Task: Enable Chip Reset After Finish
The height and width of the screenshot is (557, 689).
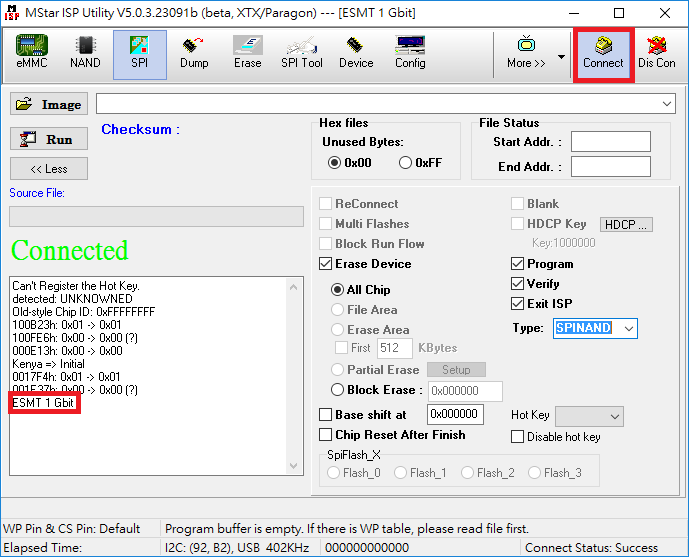Action: pyautogui.click(x=326, y=434)
